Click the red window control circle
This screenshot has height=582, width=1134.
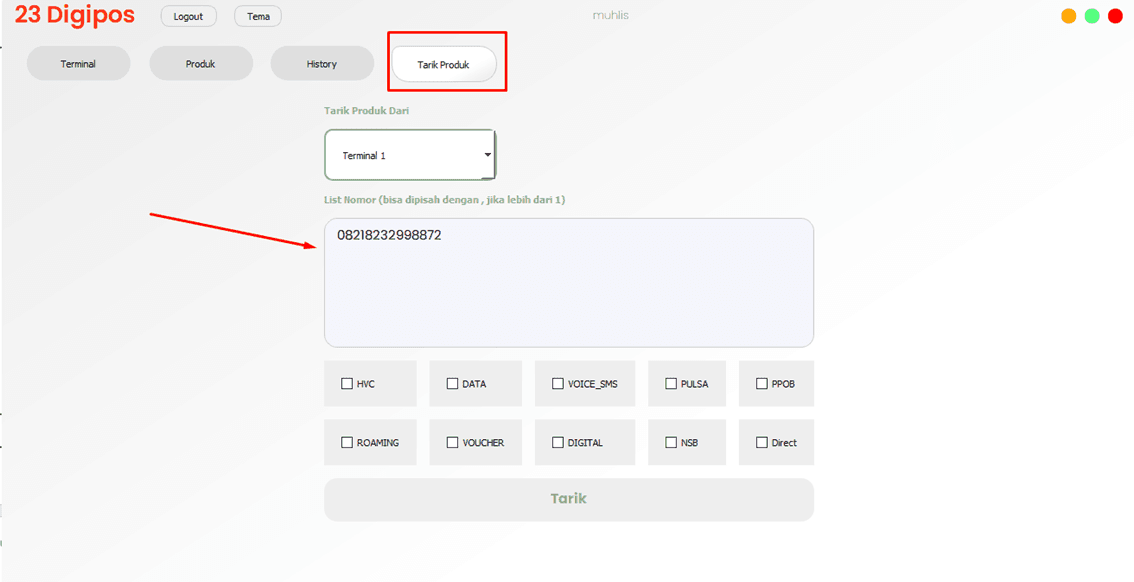(x=1115, y=16)
